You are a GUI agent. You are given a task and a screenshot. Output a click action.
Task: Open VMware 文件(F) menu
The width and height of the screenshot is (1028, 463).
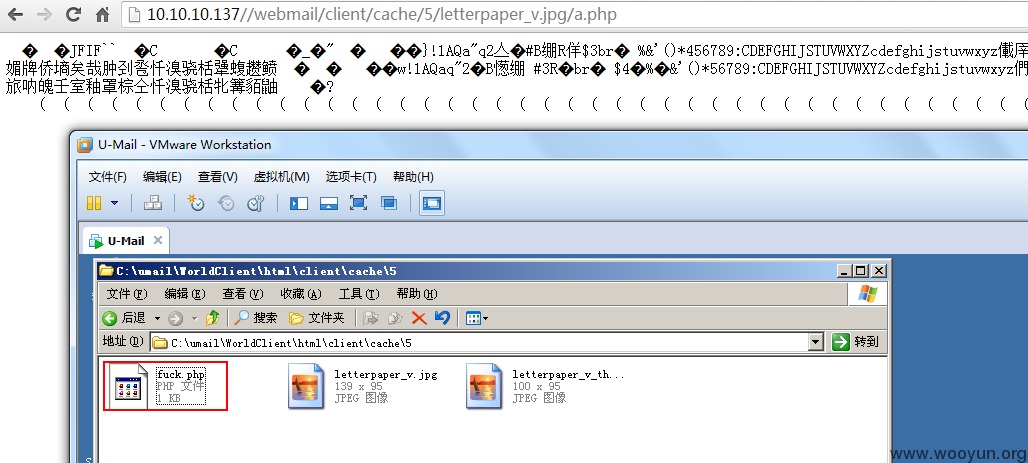point(108,176)
